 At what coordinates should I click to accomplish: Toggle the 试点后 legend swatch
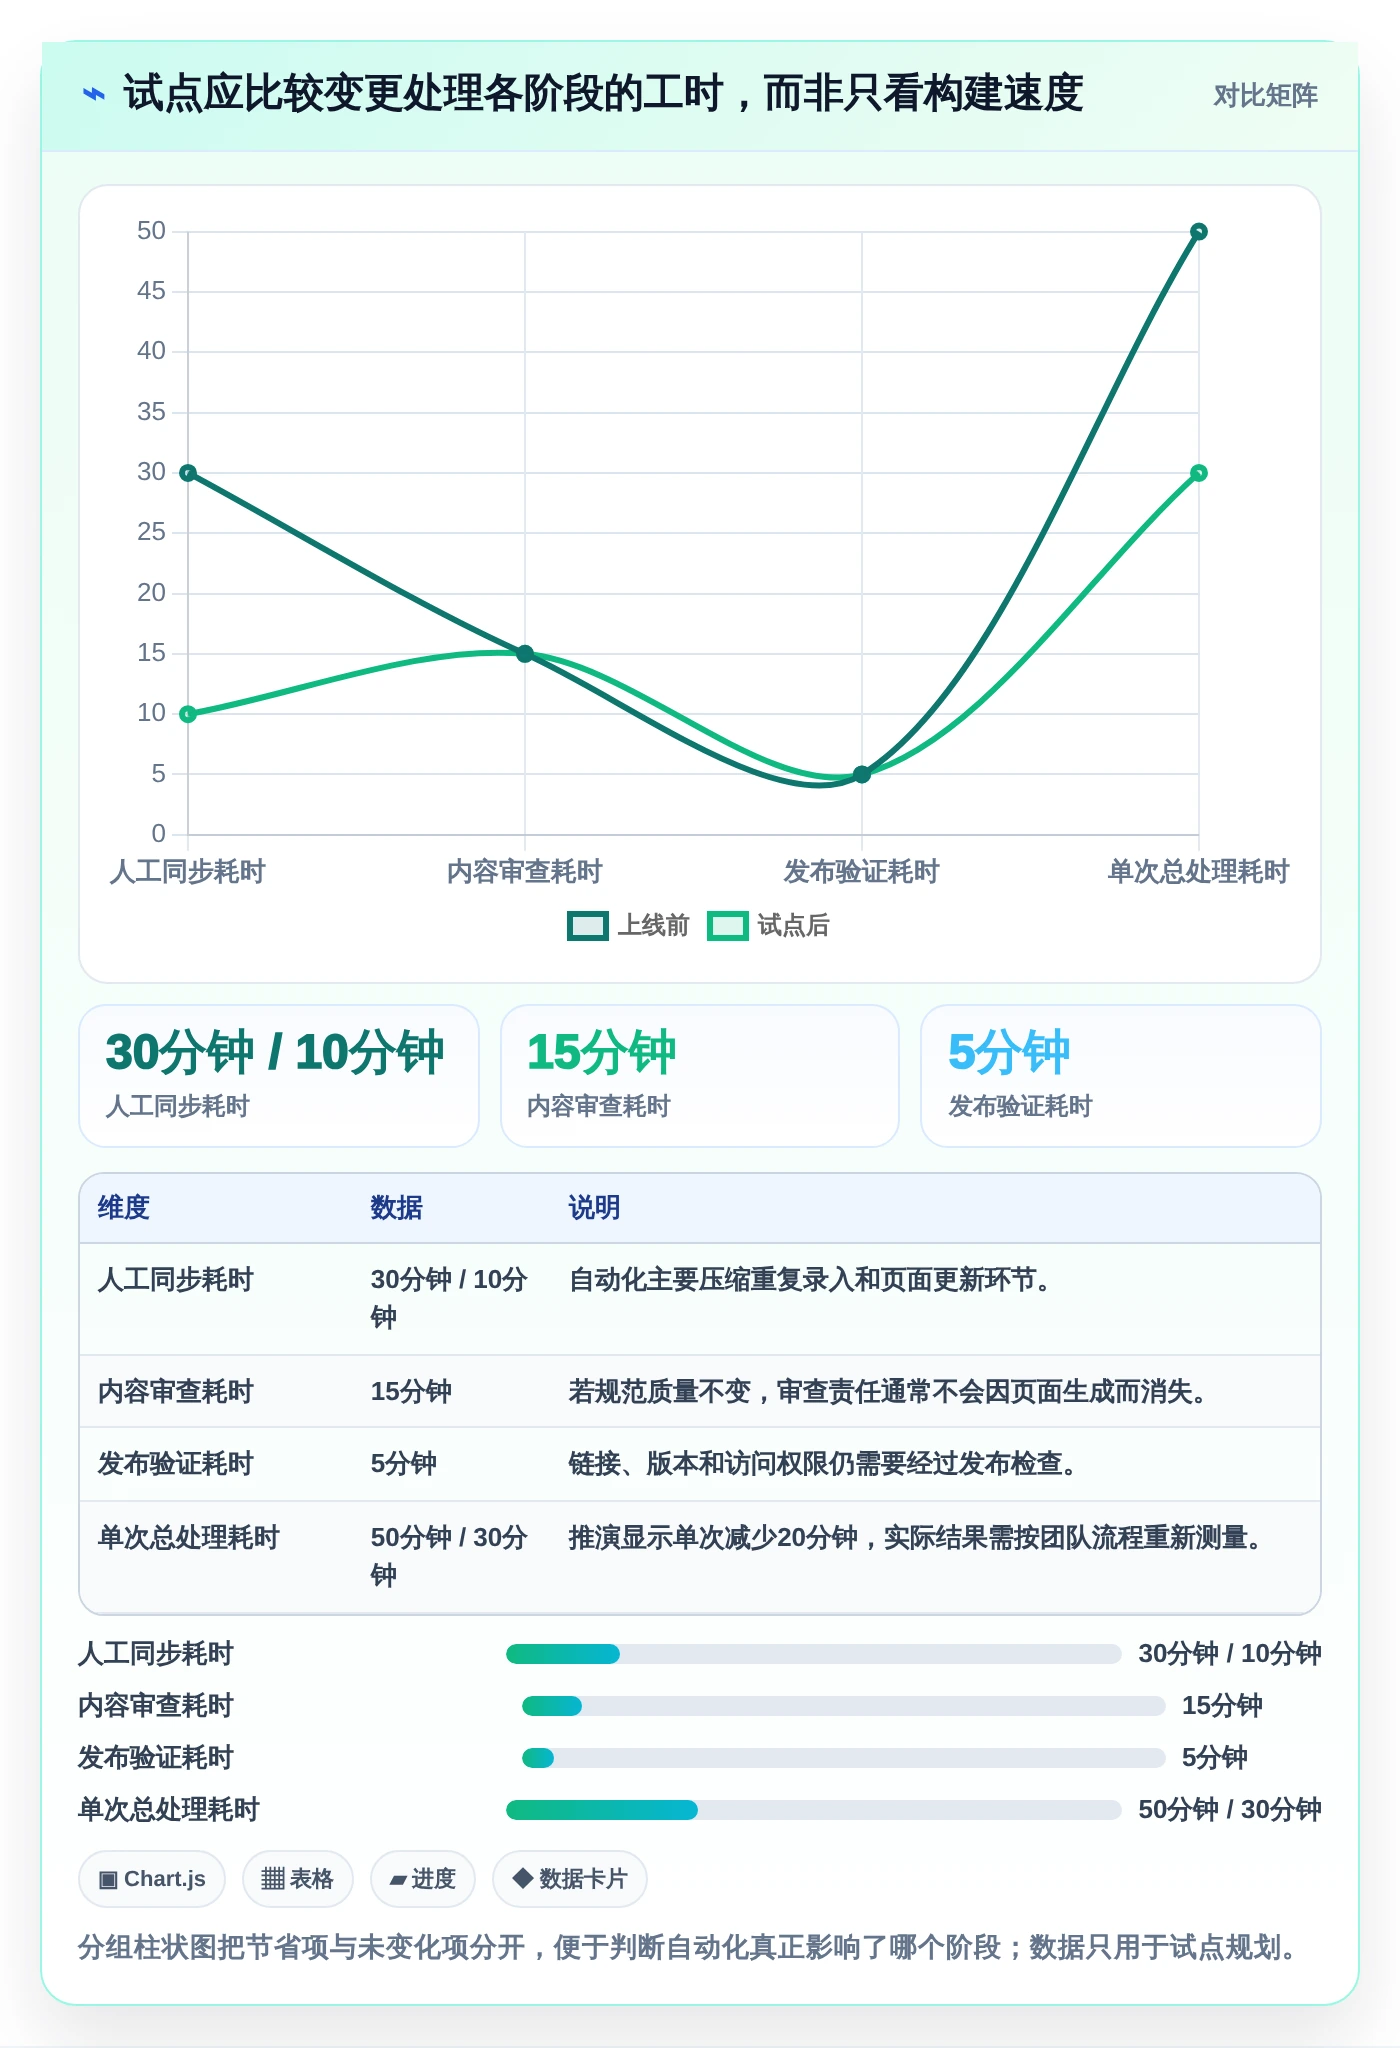pyautogui.click(x=727, y=926)
